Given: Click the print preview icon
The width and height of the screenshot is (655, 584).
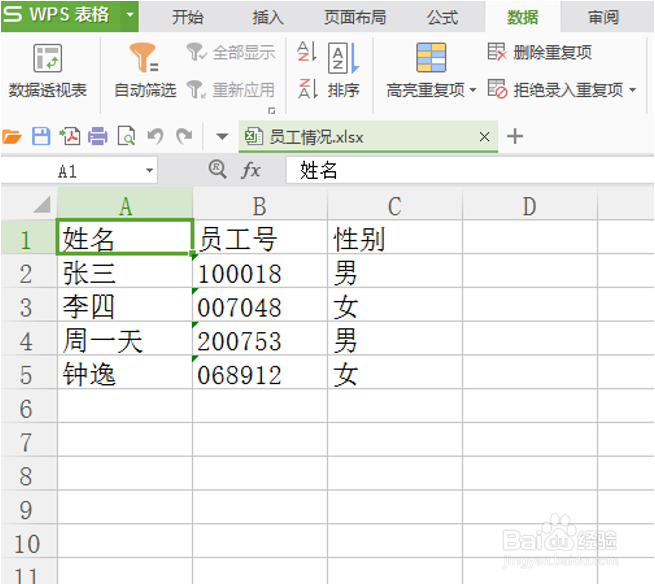Looking at the screenshot, I should coord(127,137).
